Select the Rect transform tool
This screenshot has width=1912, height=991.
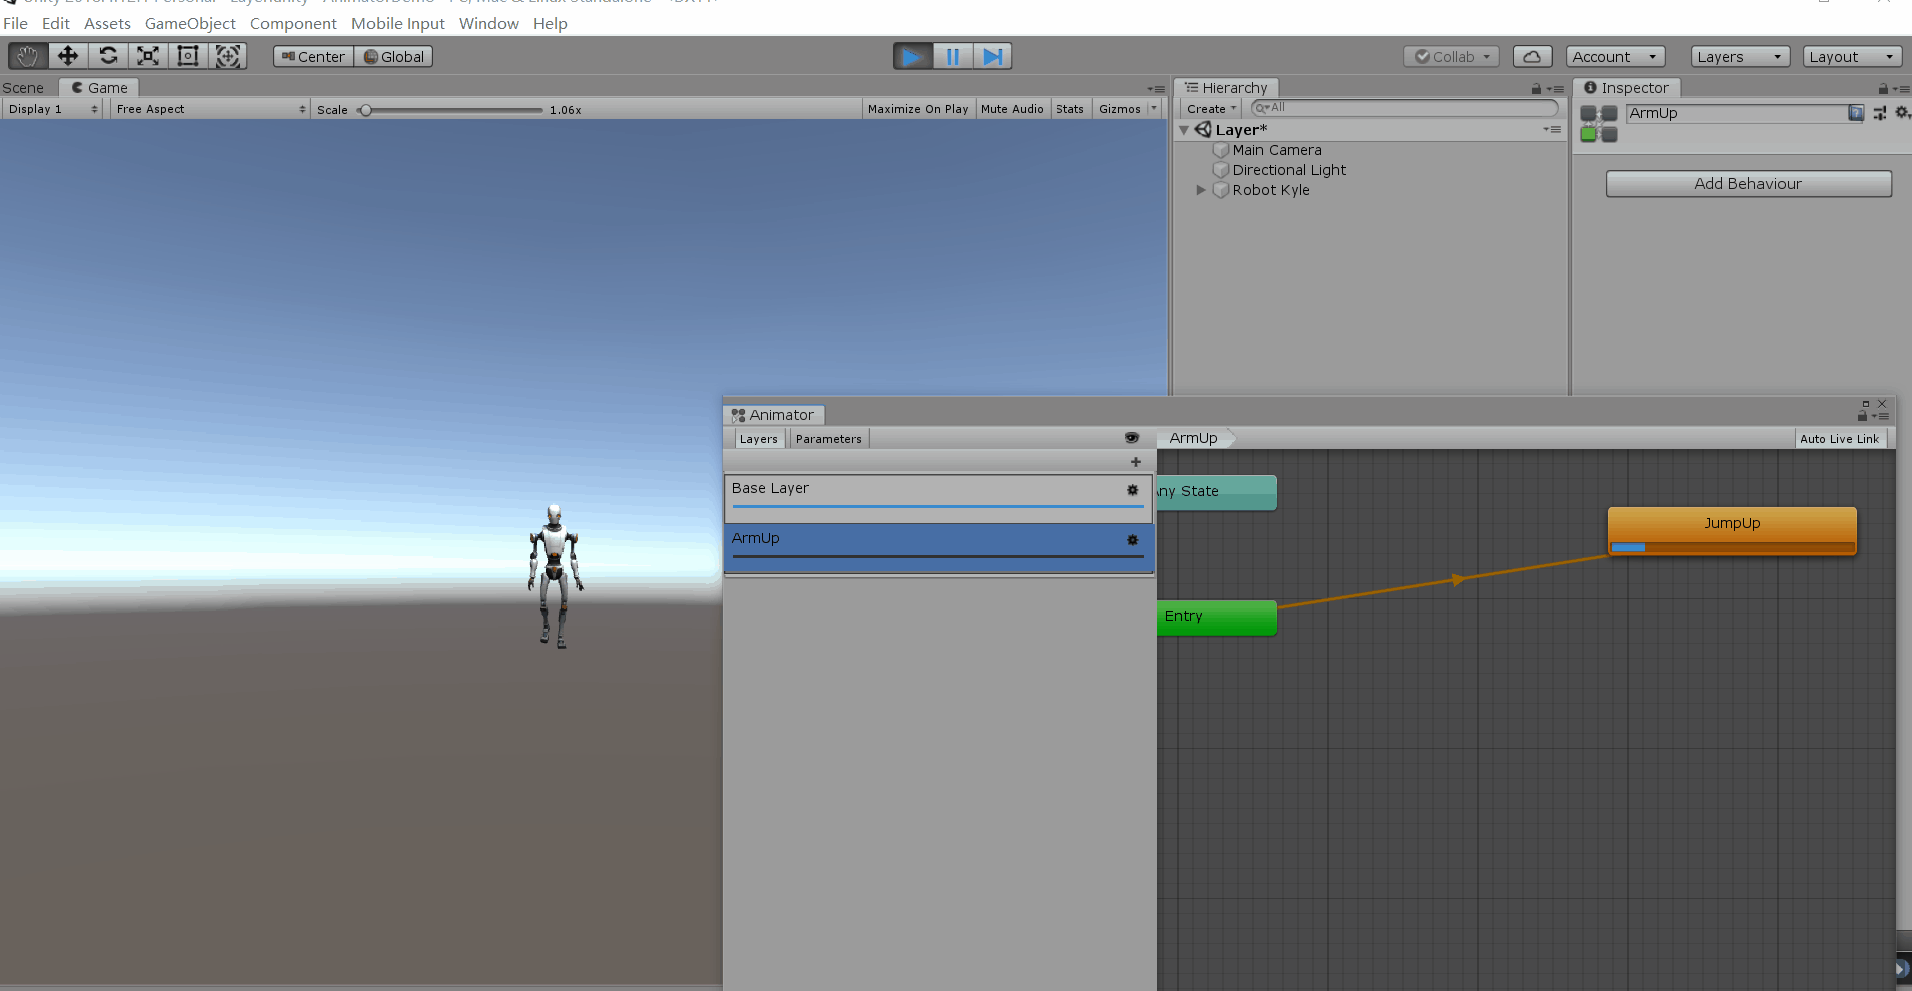188,56
